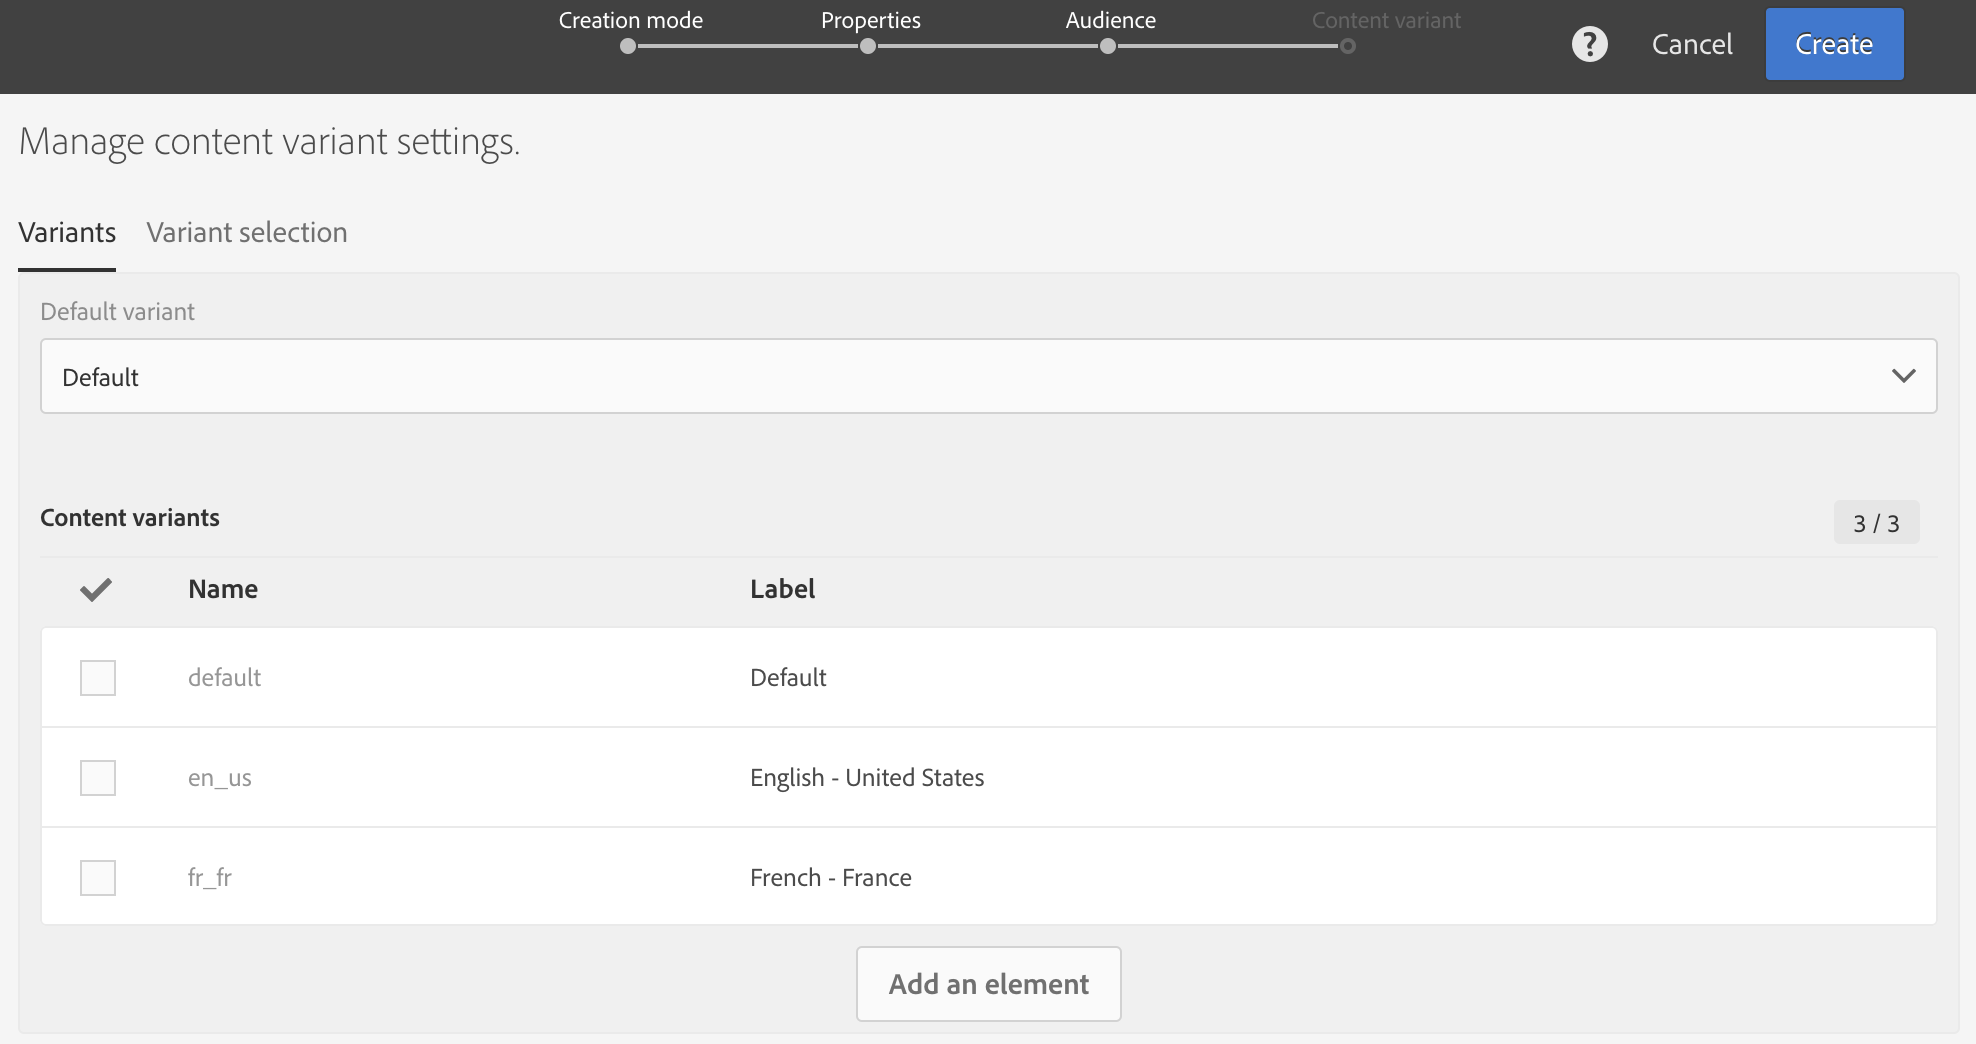Image resolution: width=1976 pixels, height=1044 pixels.
Task: Select the French - France row label
Action: [831, 877]
